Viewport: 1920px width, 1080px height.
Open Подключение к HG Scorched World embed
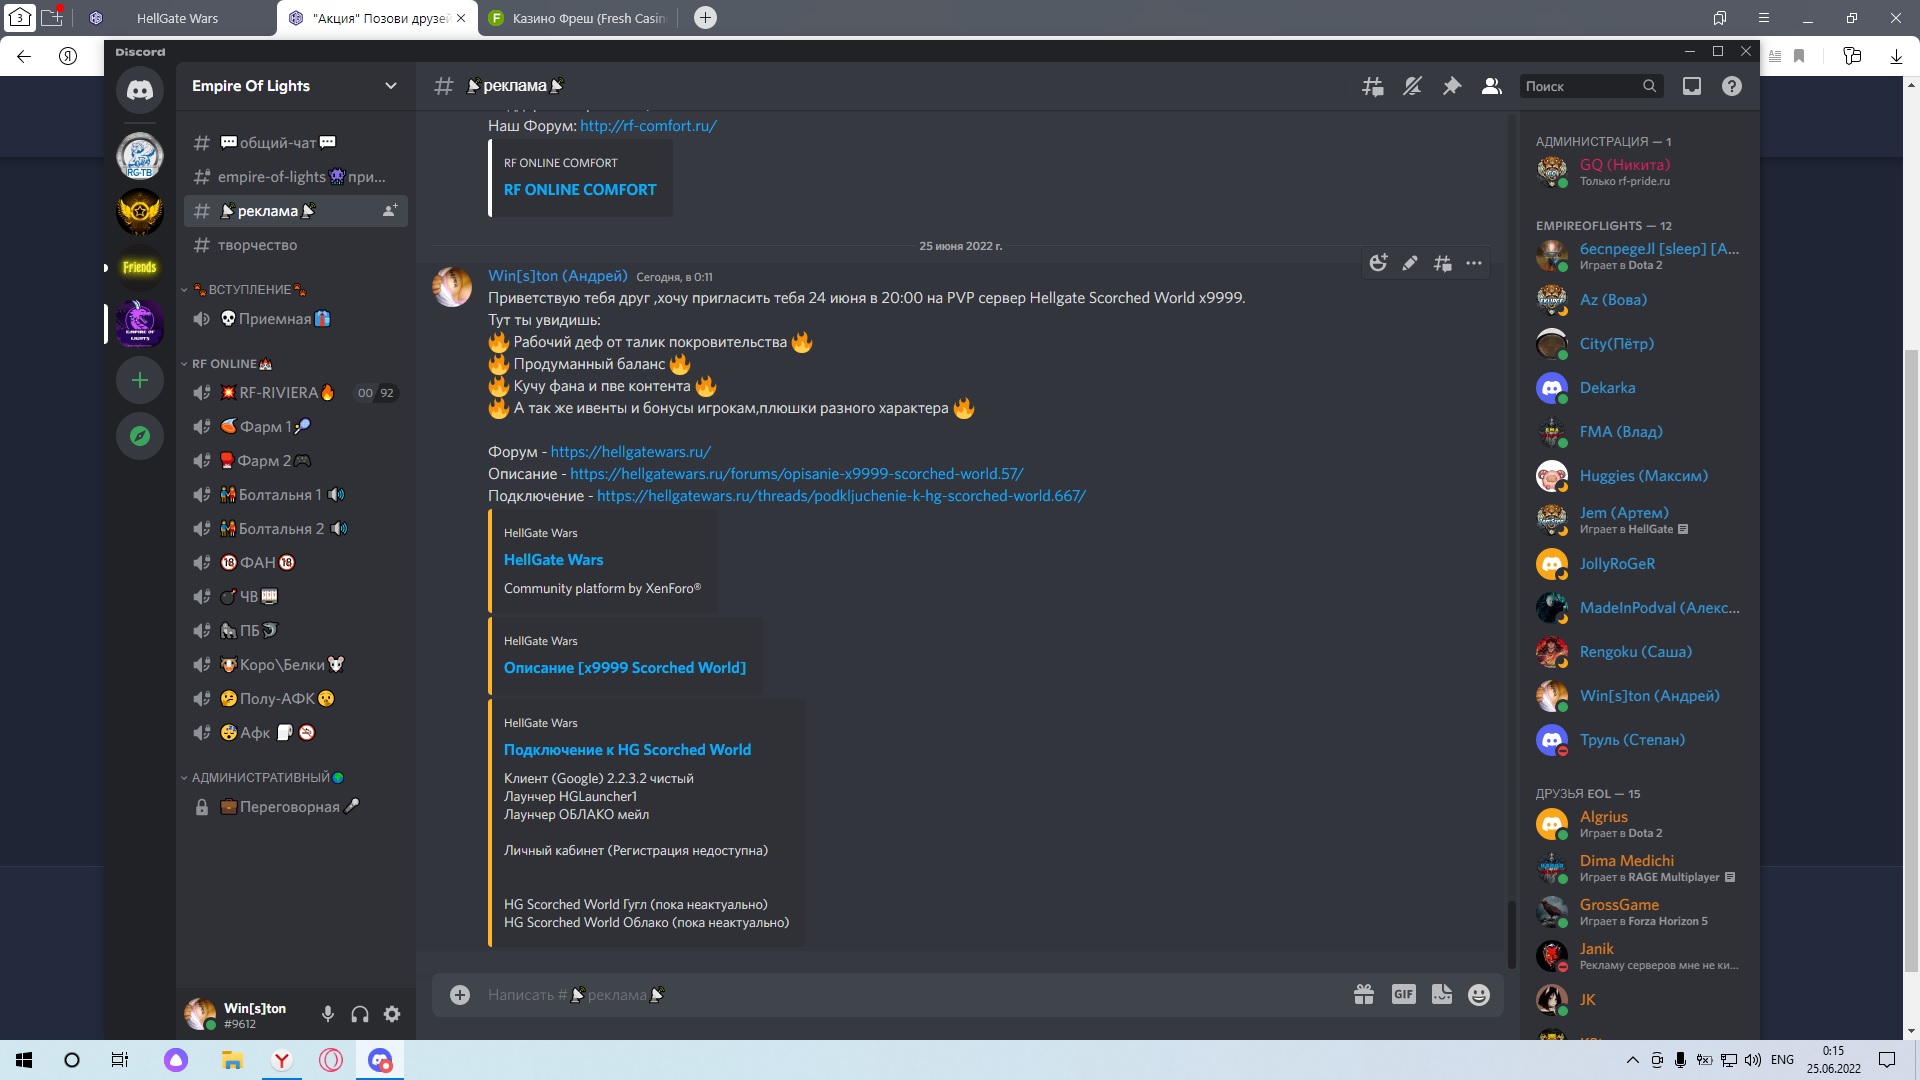pos(627,750)
